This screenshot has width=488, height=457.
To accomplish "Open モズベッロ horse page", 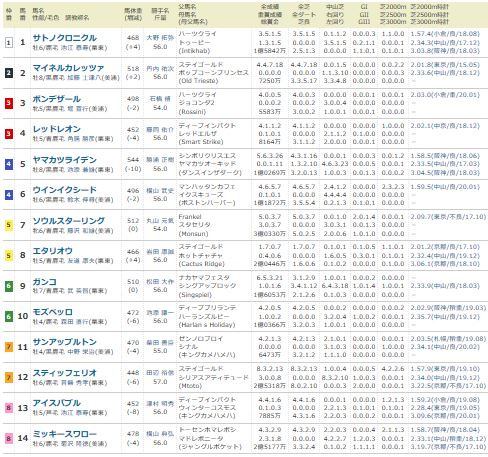I will (x=53, y=312).
